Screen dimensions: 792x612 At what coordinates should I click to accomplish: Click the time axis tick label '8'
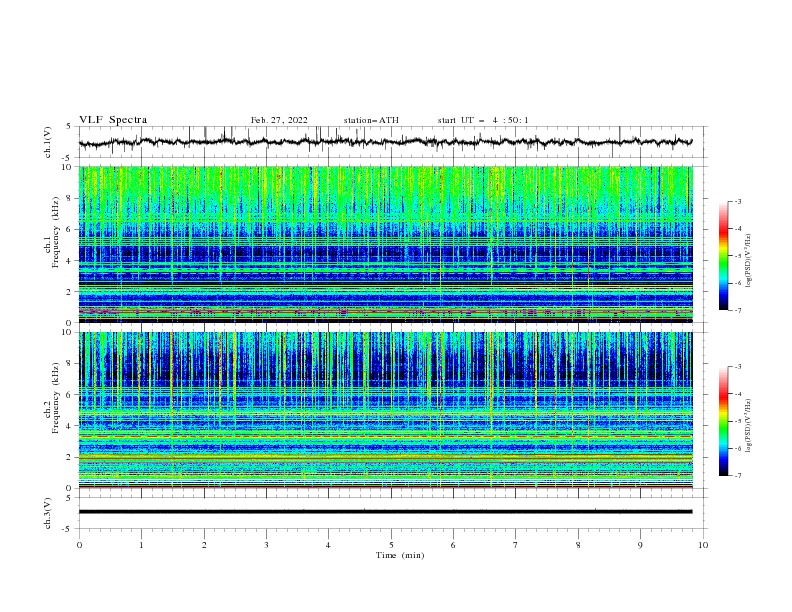click(578, 545)
